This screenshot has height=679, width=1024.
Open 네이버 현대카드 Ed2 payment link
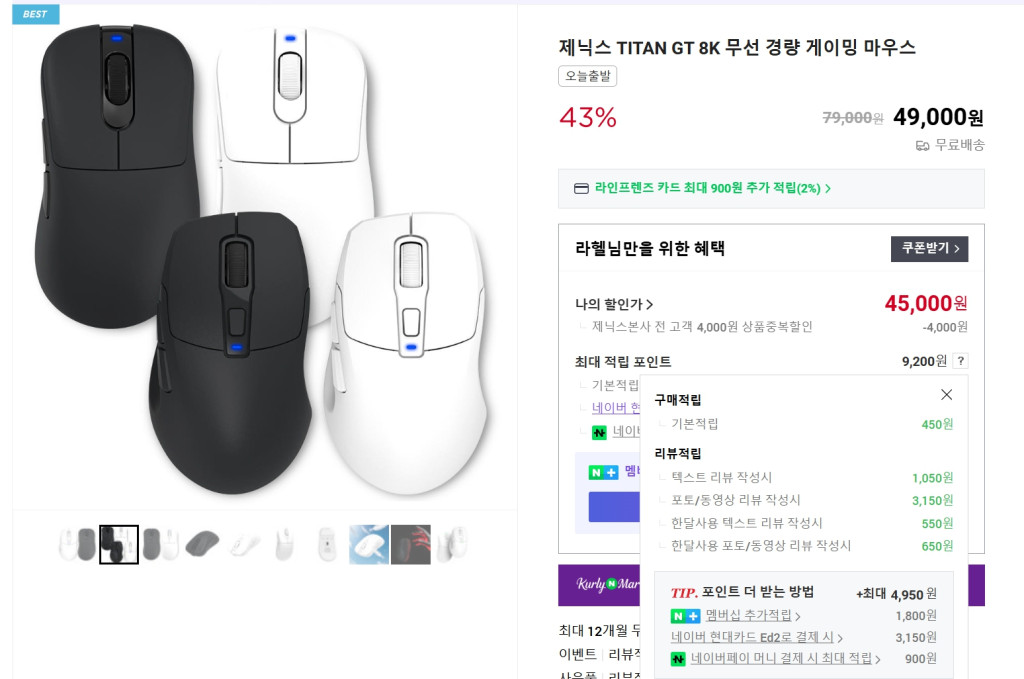(x=756, y=637)
